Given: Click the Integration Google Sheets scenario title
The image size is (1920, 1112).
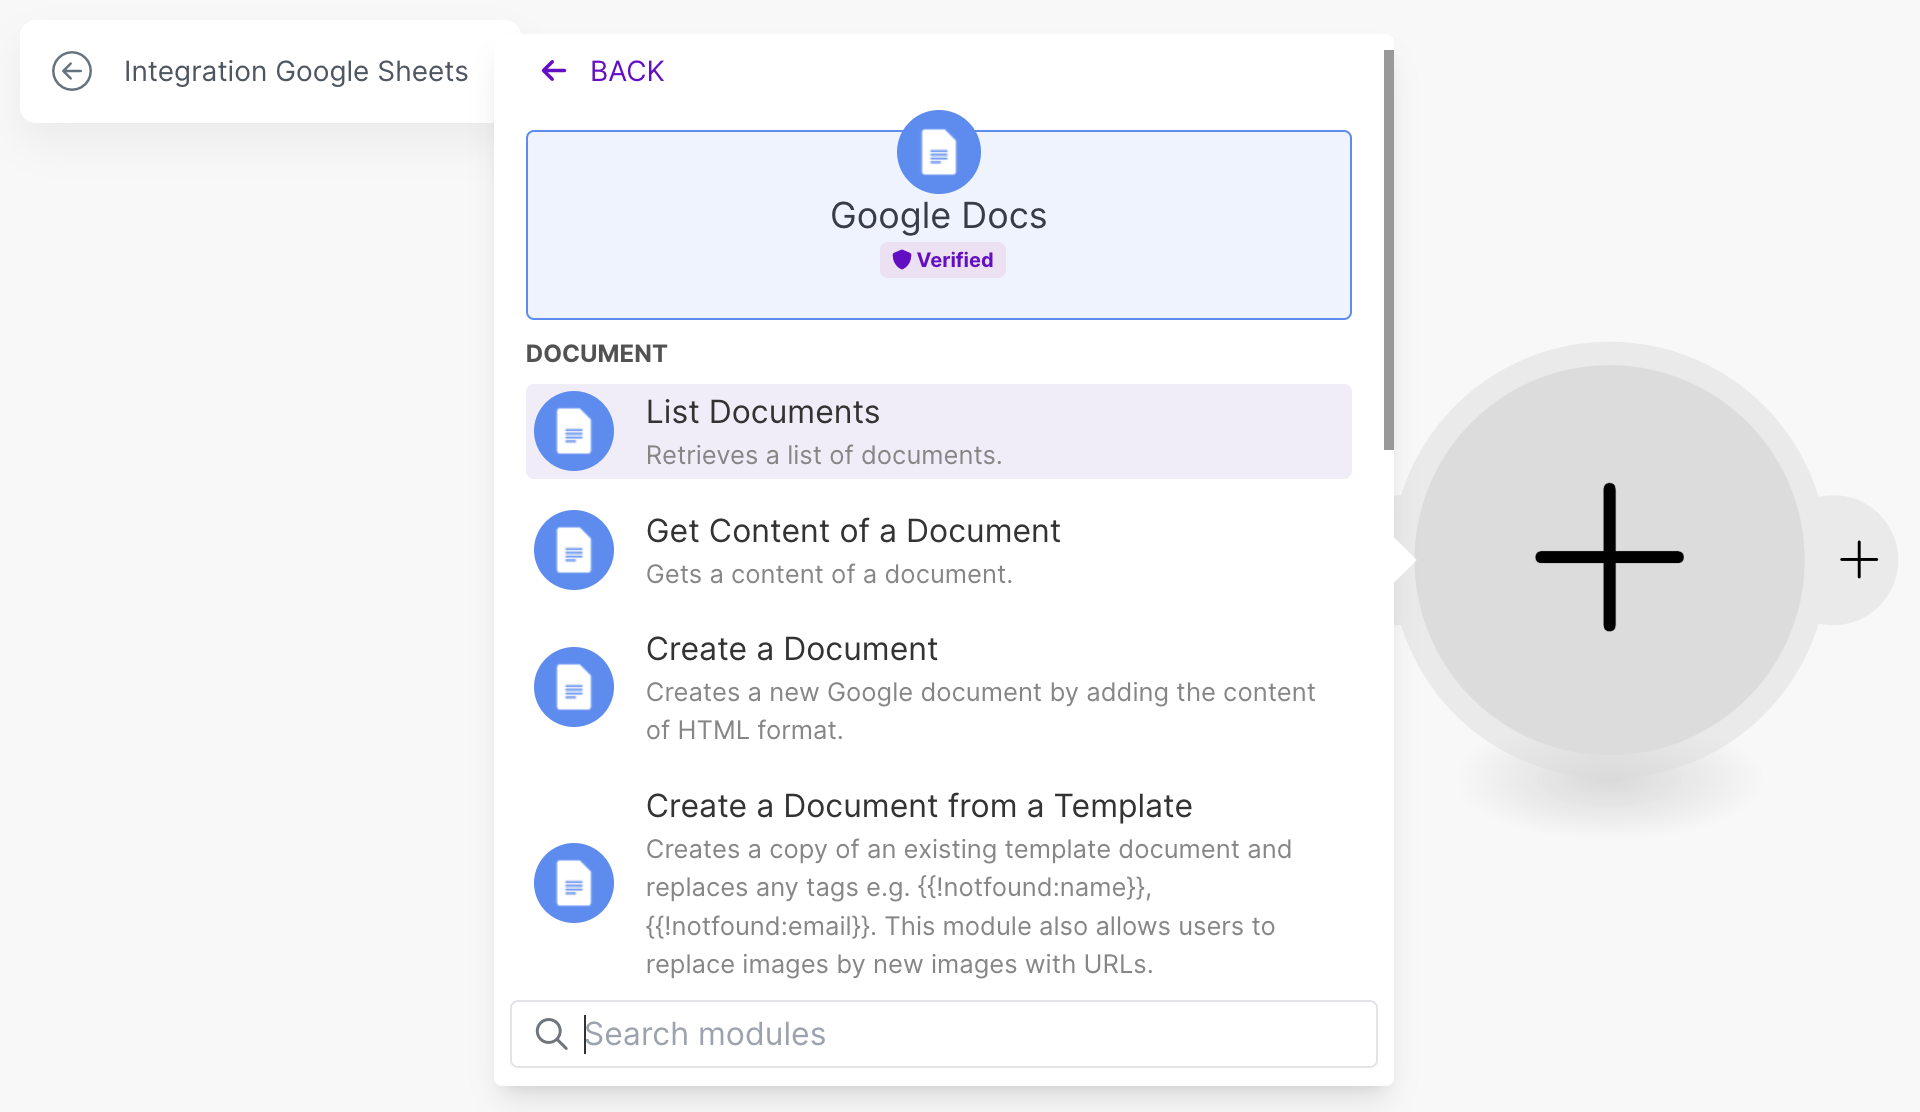Looking at the screenshot, I should (296, 71).
